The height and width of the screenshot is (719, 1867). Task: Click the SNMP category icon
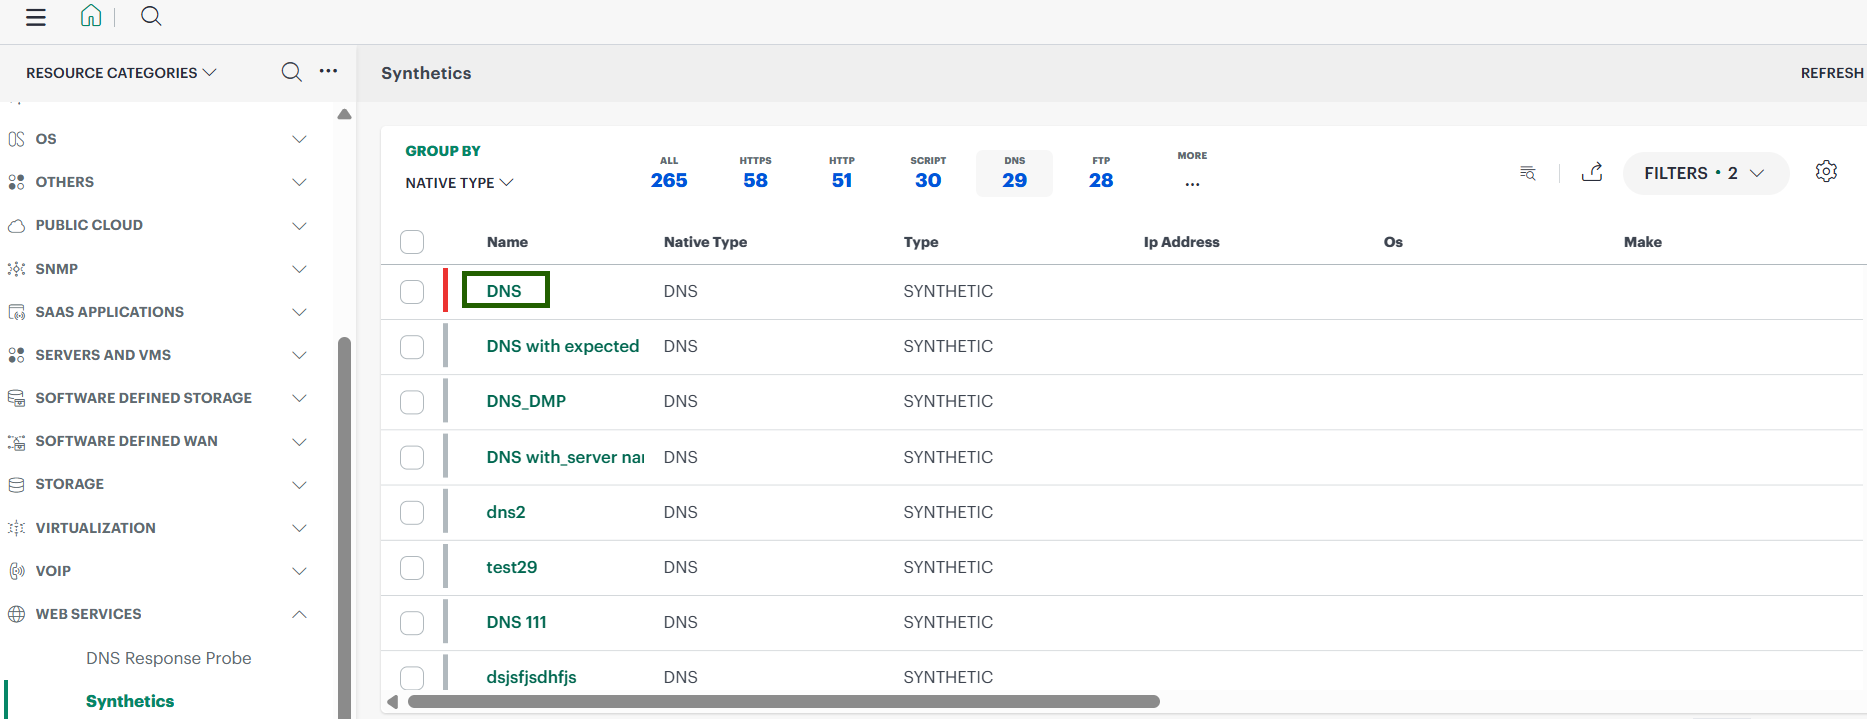16,269
